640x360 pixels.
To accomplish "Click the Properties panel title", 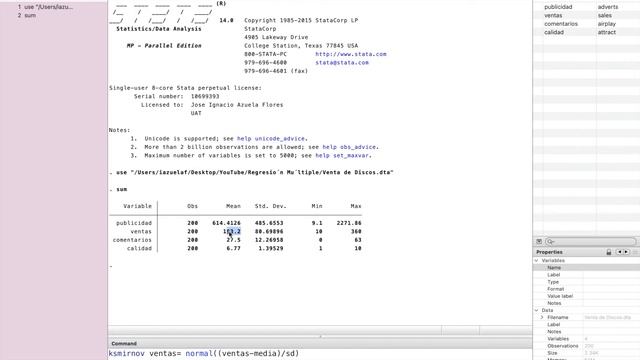I will [549, 252].
